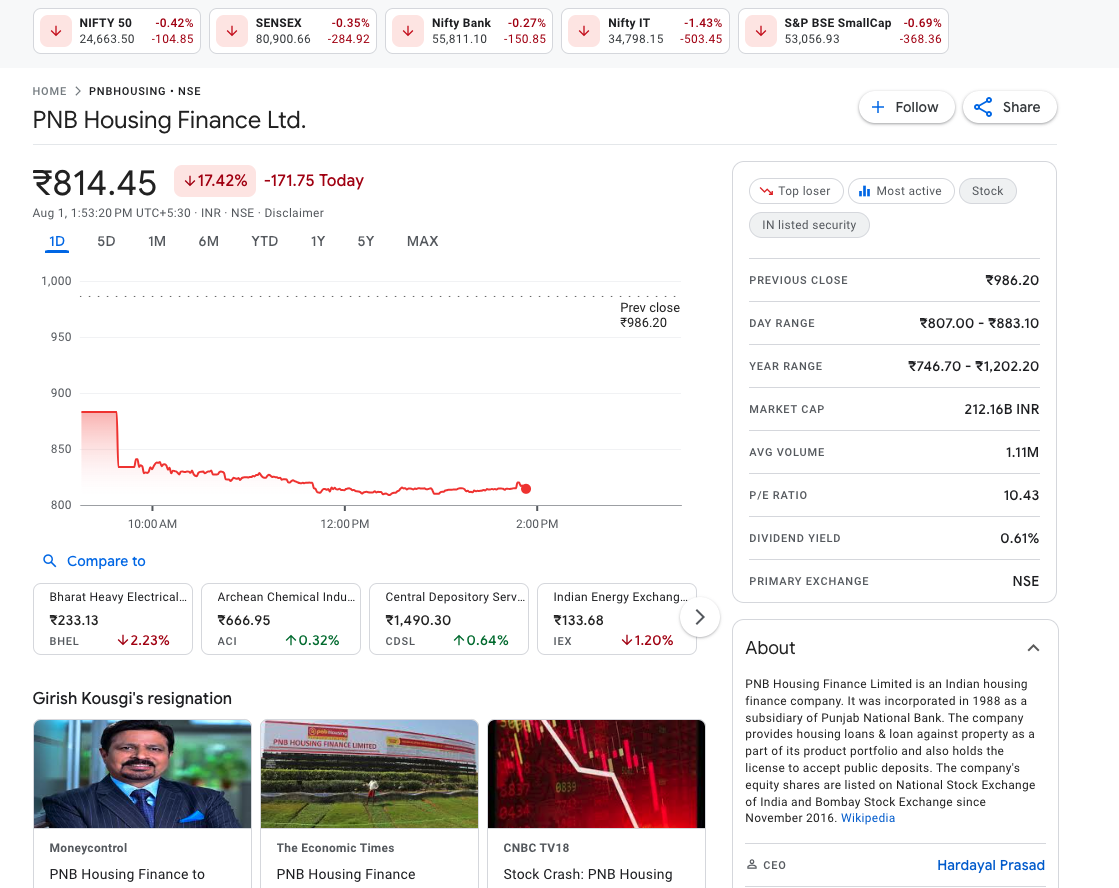Click the Nifty Bank down-arrow icon
The image size is (1119, 888).
pyautogui.click(x=408, y=31)
